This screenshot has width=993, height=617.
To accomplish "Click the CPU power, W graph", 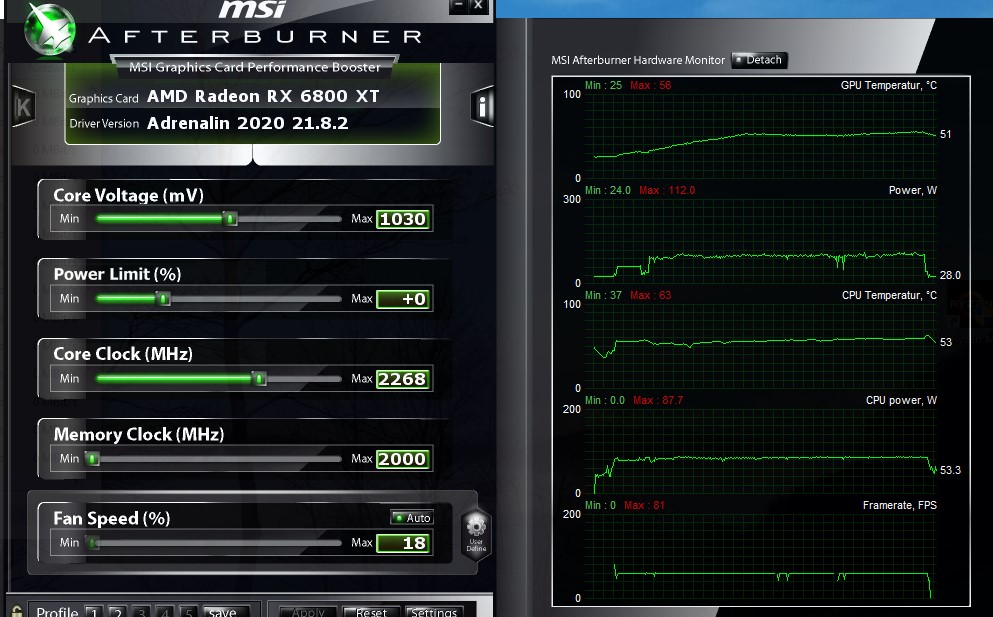I will 760,452.
